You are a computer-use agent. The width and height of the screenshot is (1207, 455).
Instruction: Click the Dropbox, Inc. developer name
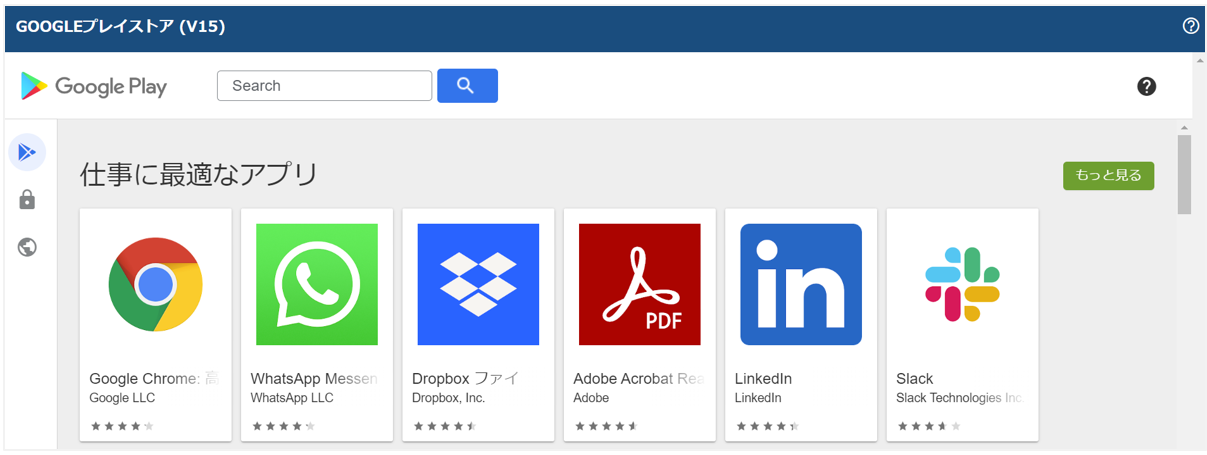(x=448, y=398)
